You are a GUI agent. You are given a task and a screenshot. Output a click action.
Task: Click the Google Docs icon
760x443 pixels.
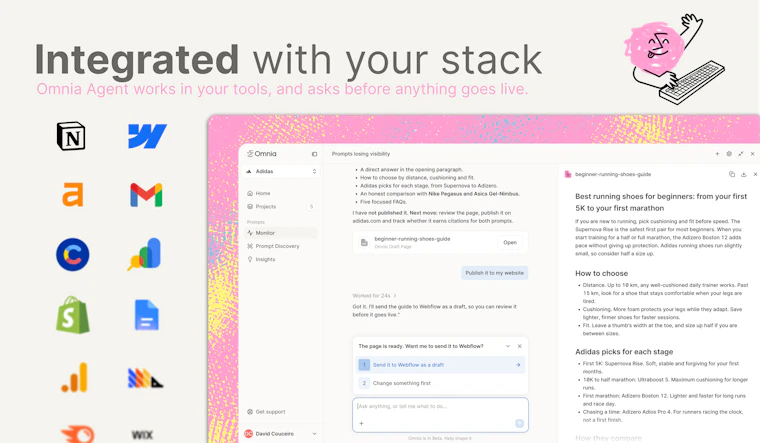click(146, 315)
